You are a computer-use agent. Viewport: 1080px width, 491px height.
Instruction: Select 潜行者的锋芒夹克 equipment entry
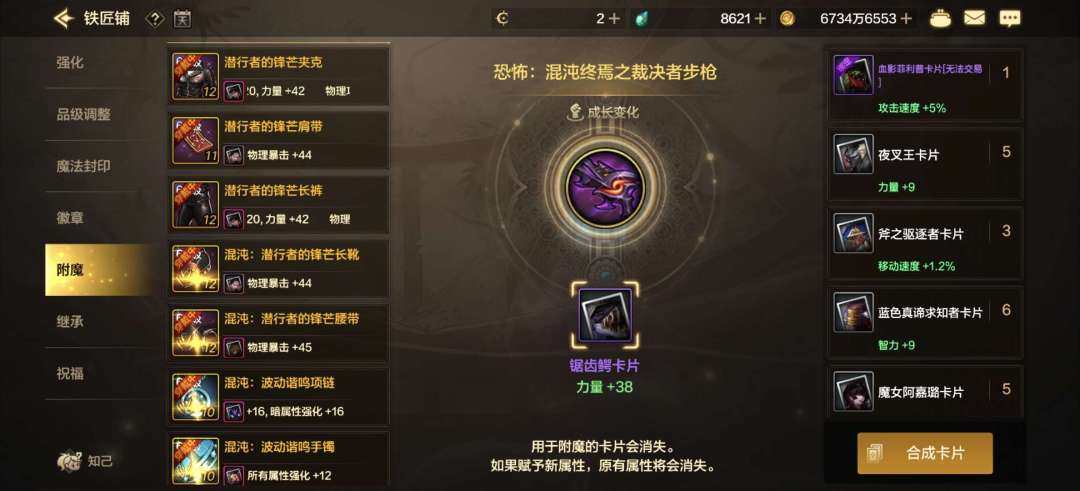coord(278,77)
